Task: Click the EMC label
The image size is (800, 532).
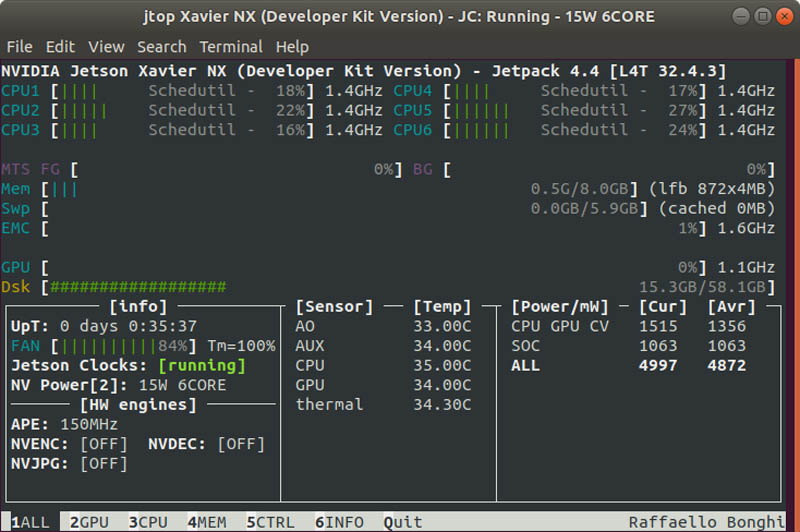Action: pos(15,228)
